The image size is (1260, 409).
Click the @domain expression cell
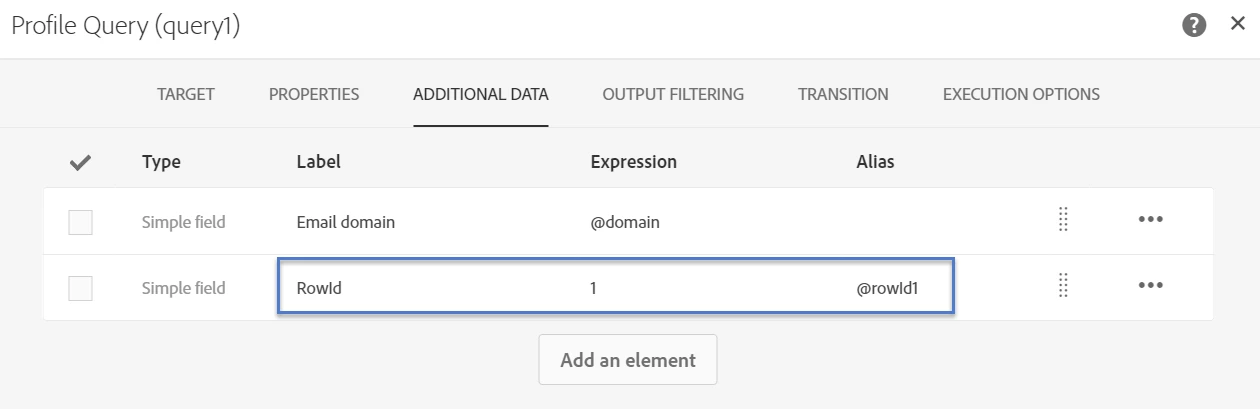coord(625,223)
